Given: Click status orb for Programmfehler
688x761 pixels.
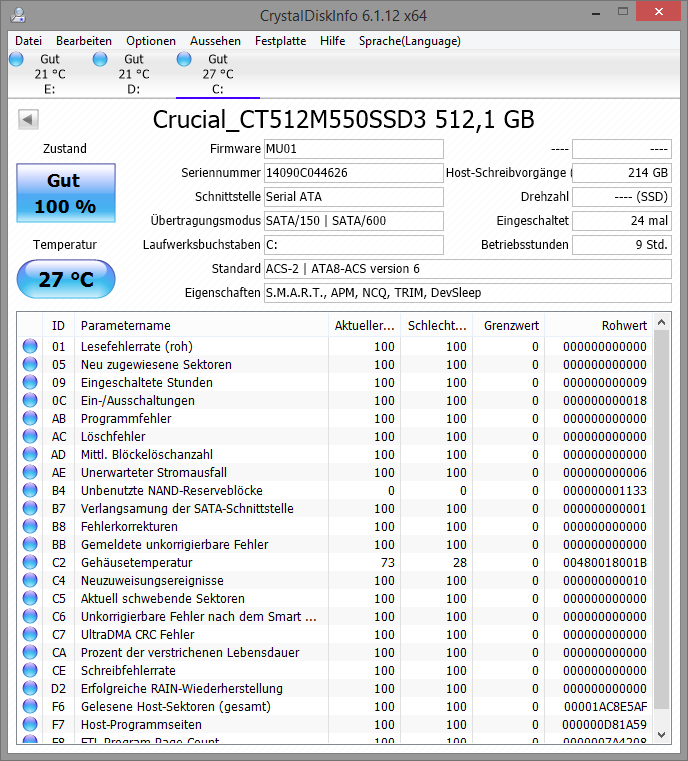Looking at the screenshot, I should pos(30,418).
